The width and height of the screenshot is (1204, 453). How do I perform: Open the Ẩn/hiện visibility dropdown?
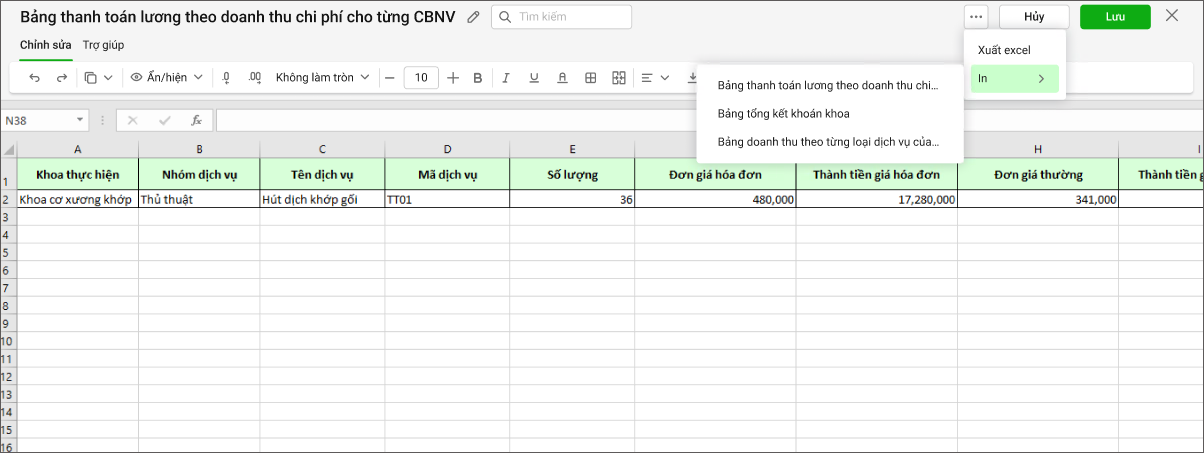point(167,78)
